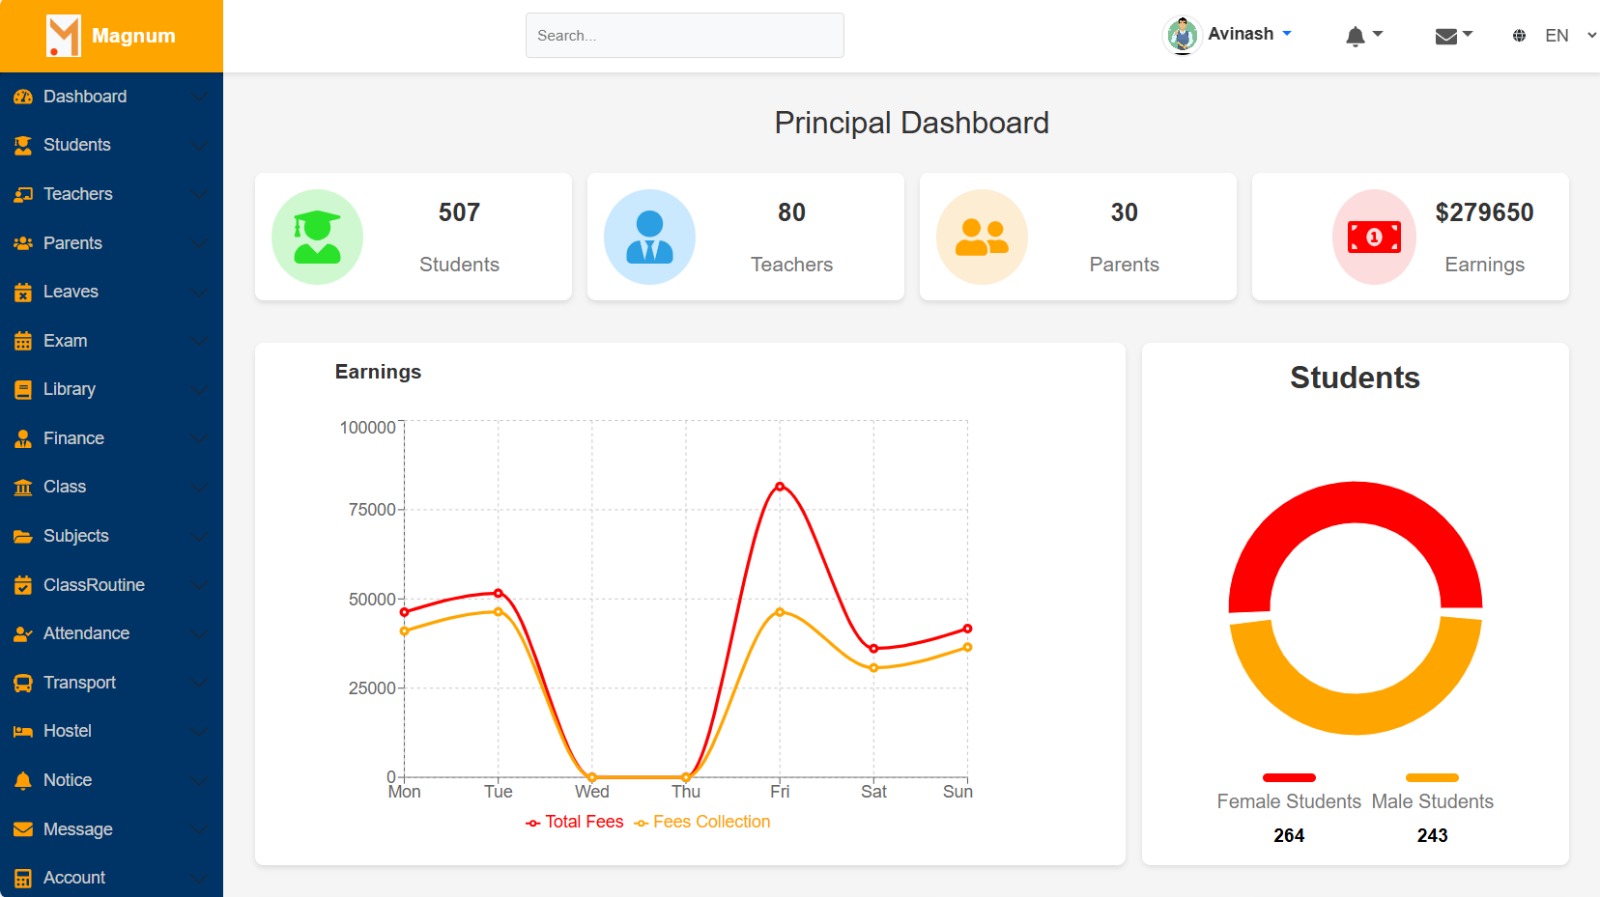Click the Magnum logo icon

[63, 36]
